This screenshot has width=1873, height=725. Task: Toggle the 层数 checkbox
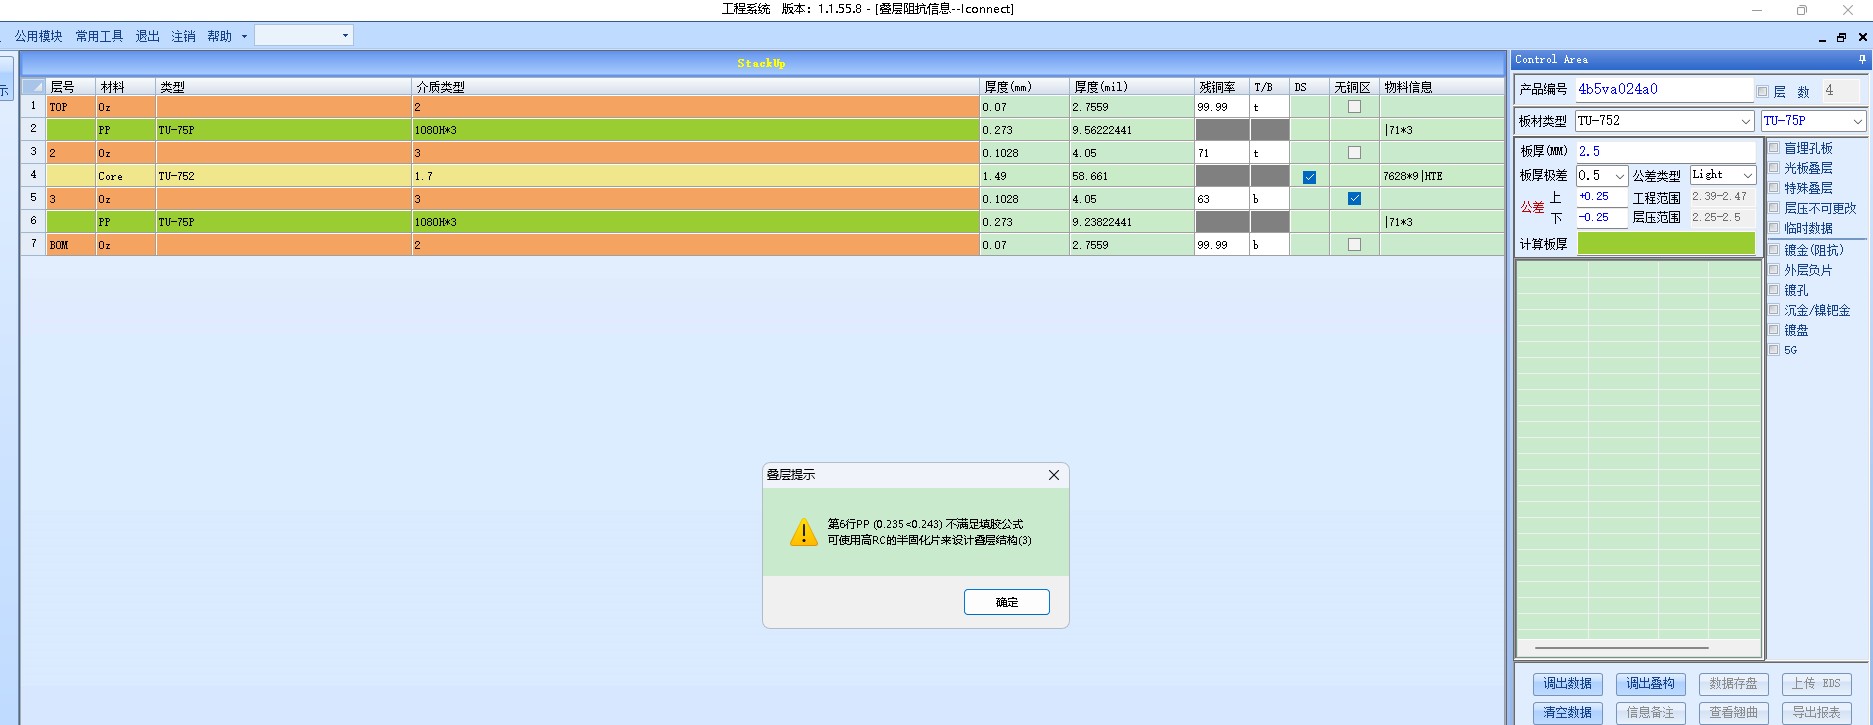(x=1763, y=91)
